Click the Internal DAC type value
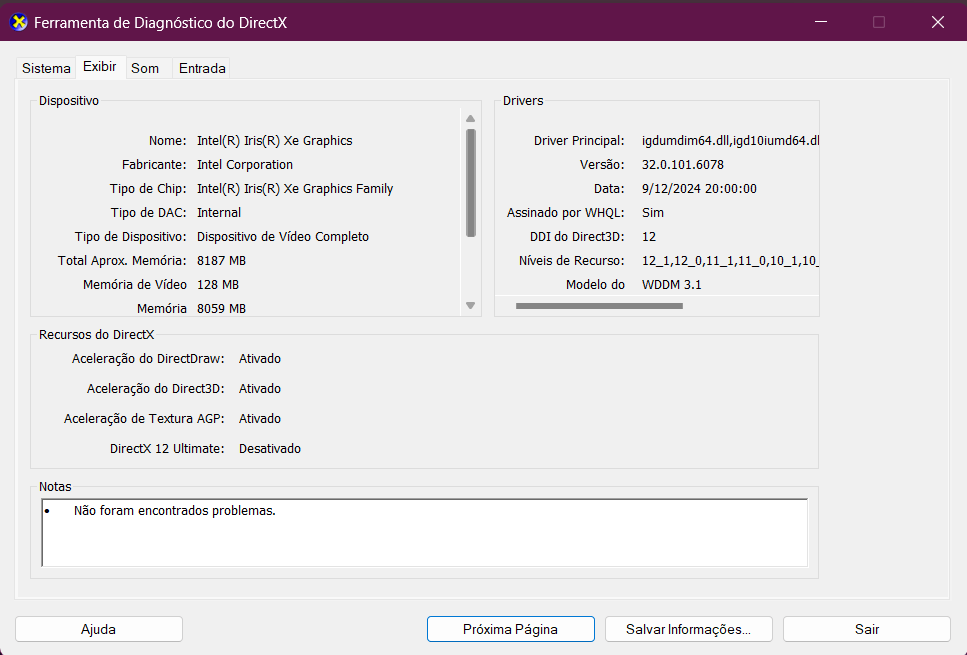 click(x=219, y=213)
